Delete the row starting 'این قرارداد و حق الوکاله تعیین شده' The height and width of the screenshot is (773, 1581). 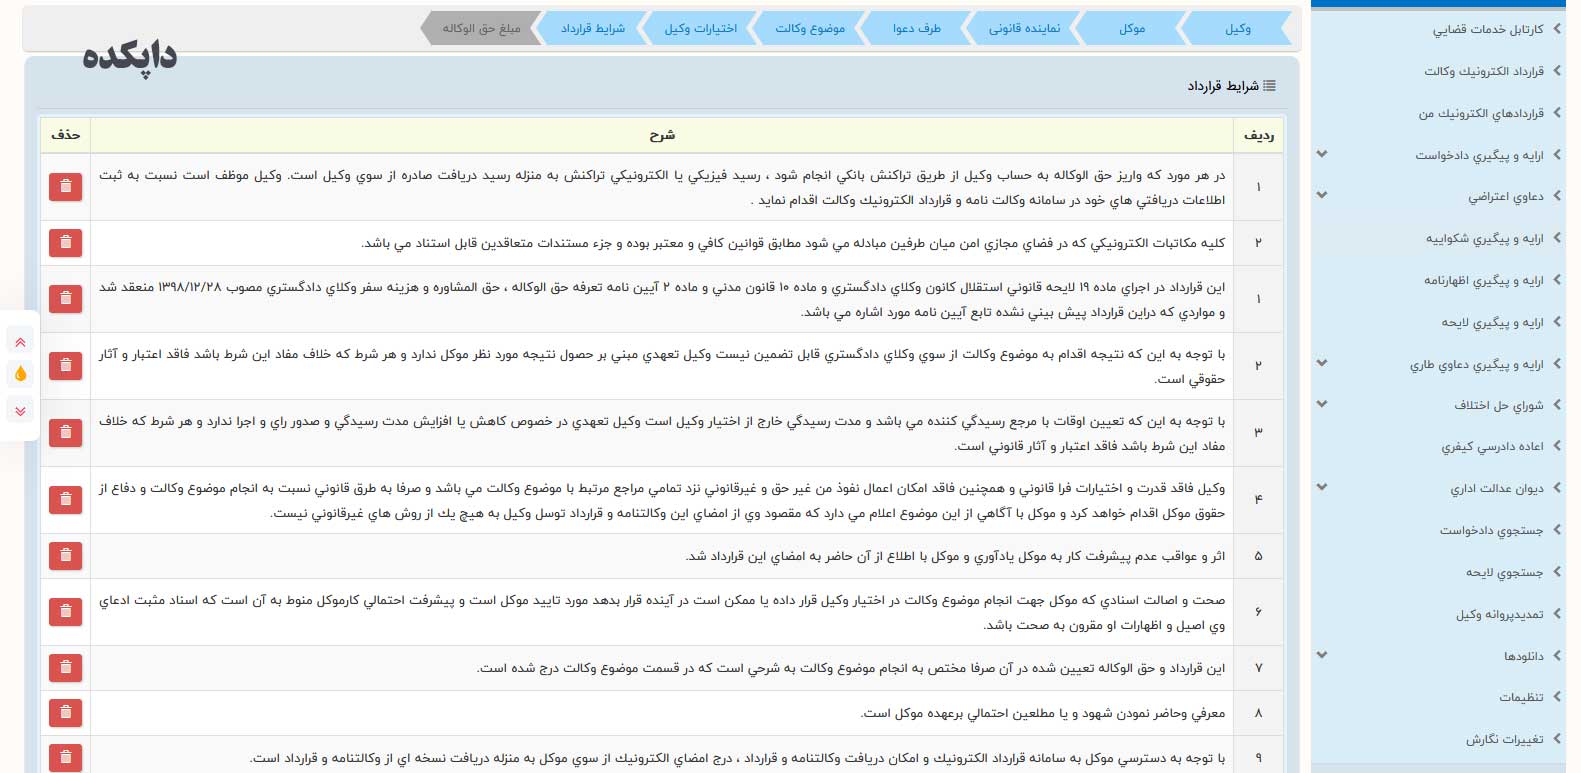tap(65, 667)
